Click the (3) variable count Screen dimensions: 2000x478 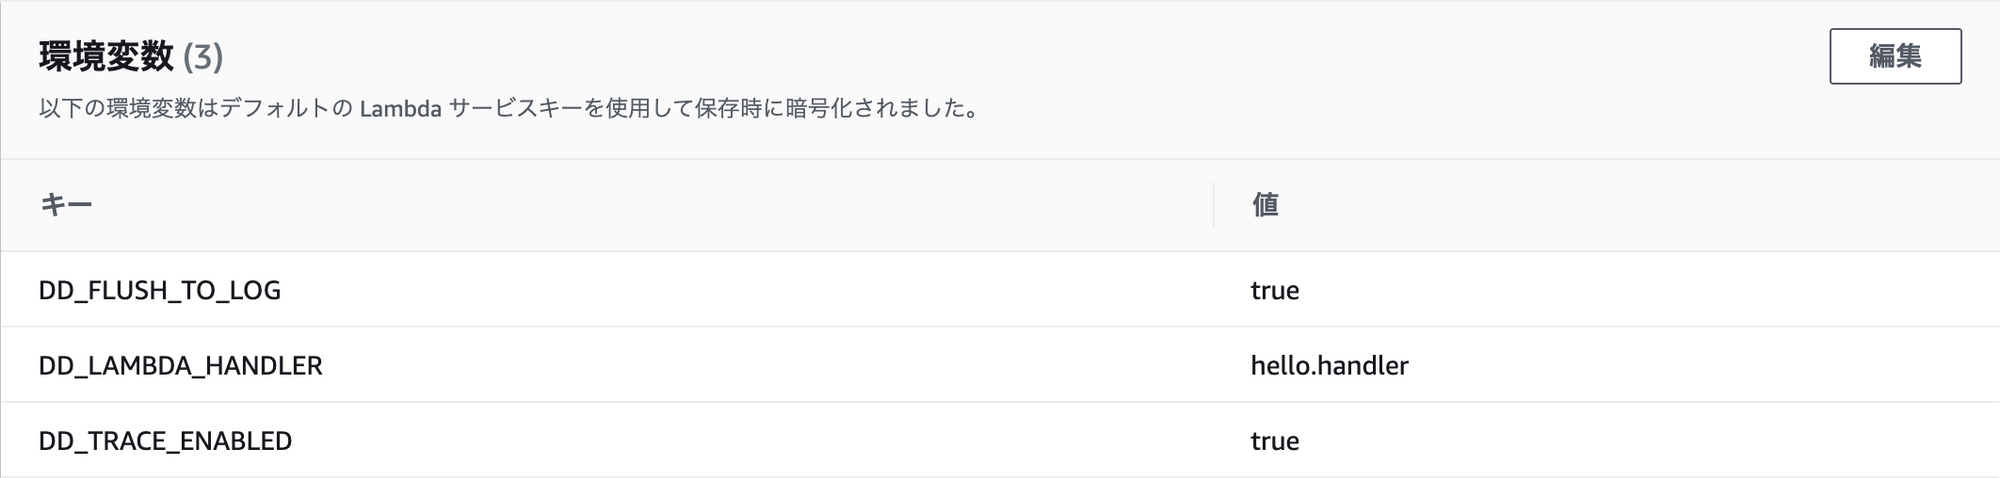(x=203, y=57)
